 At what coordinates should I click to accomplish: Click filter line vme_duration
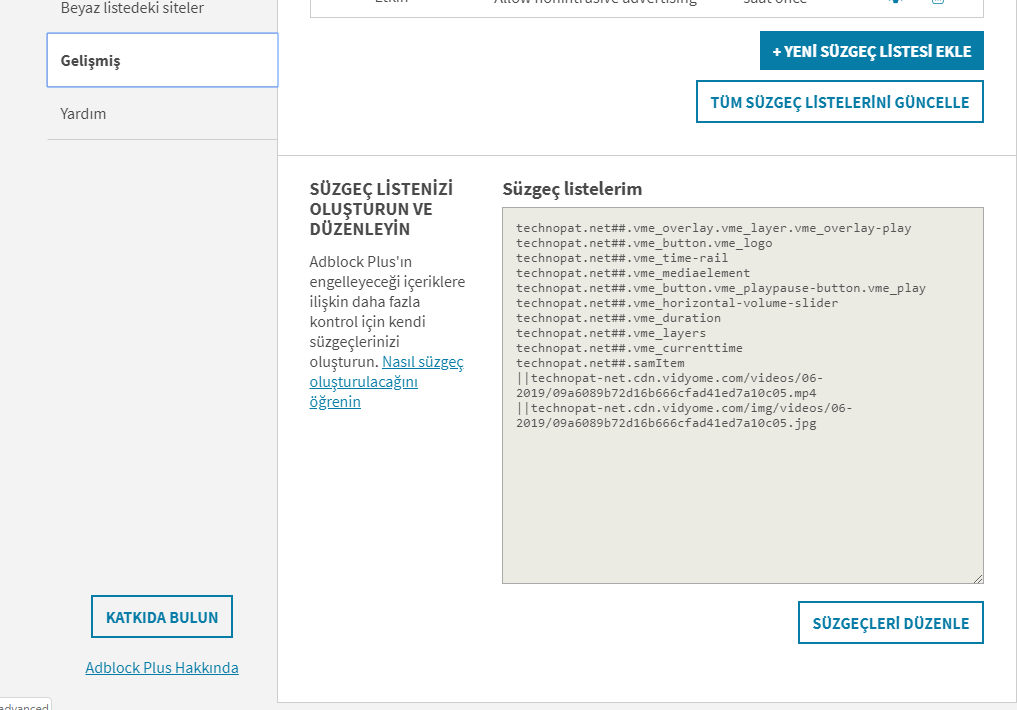(618, 318)
